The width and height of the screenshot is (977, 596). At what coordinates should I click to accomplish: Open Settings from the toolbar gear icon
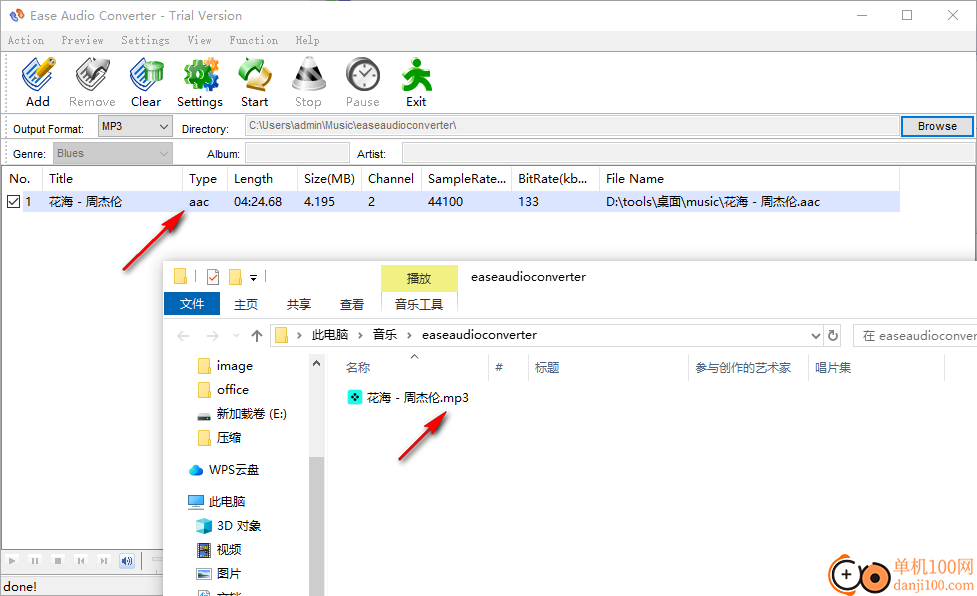tap(200, 82)
